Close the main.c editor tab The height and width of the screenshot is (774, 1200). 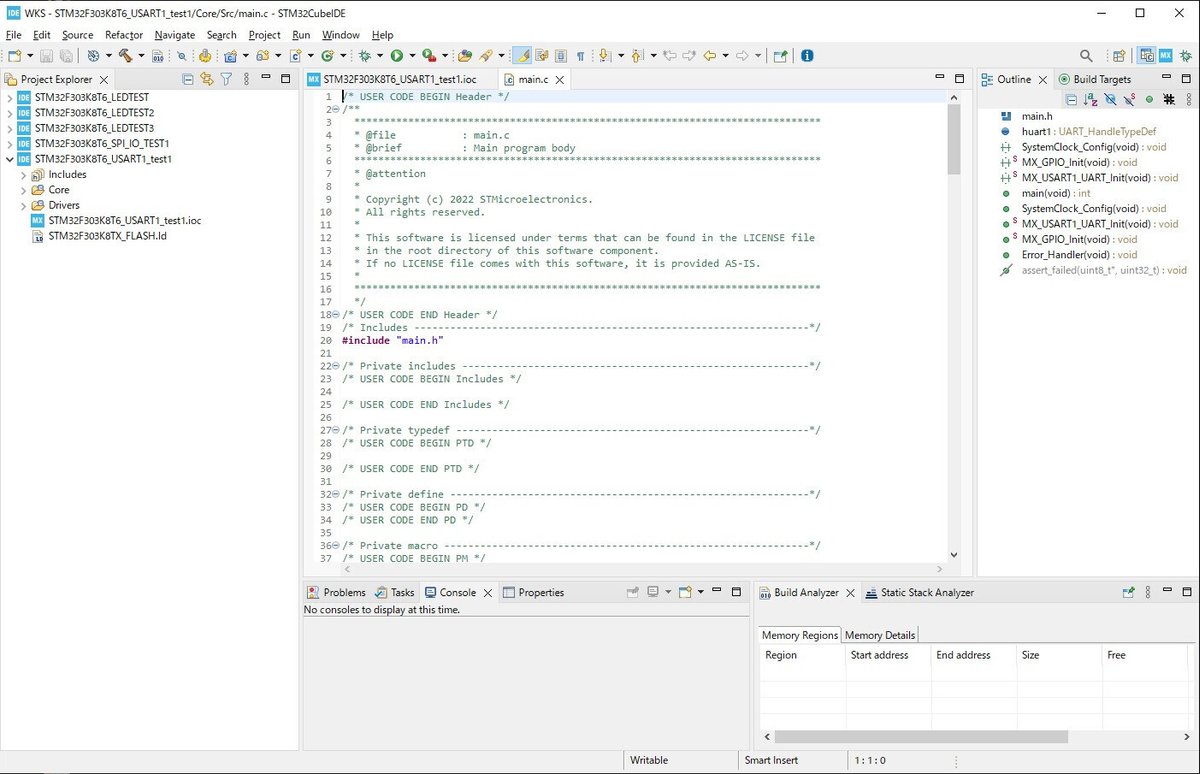pyautogui.click(x=559, y=79)
